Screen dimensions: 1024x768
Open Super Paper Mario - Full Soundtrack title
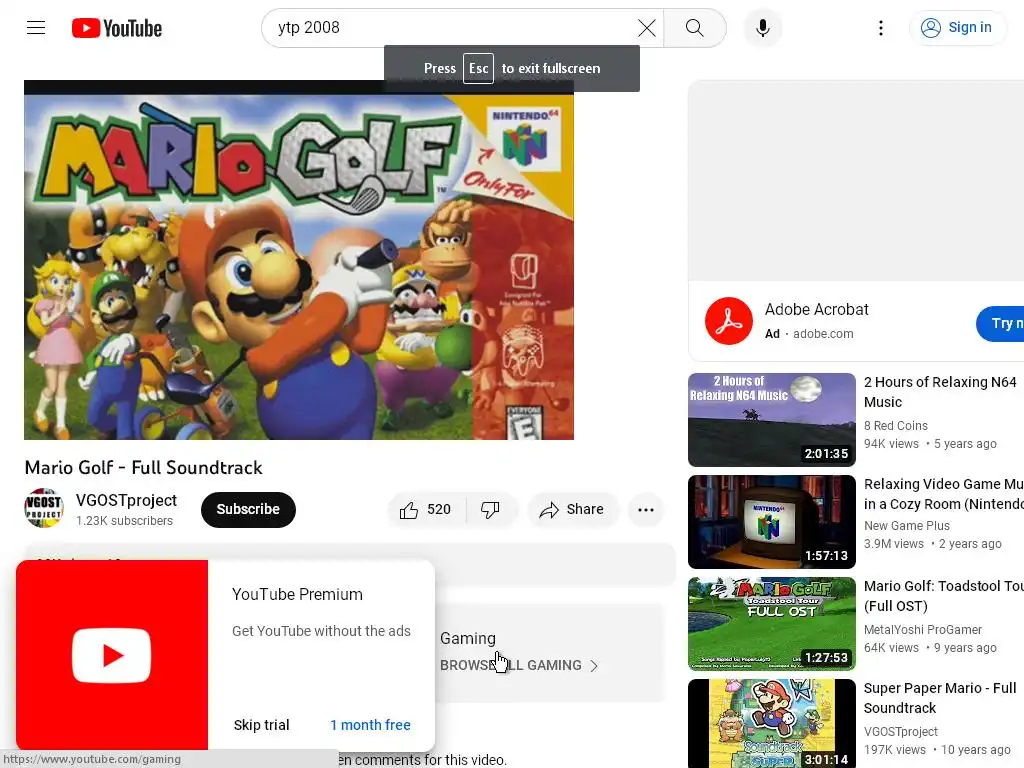click(940, 698)
